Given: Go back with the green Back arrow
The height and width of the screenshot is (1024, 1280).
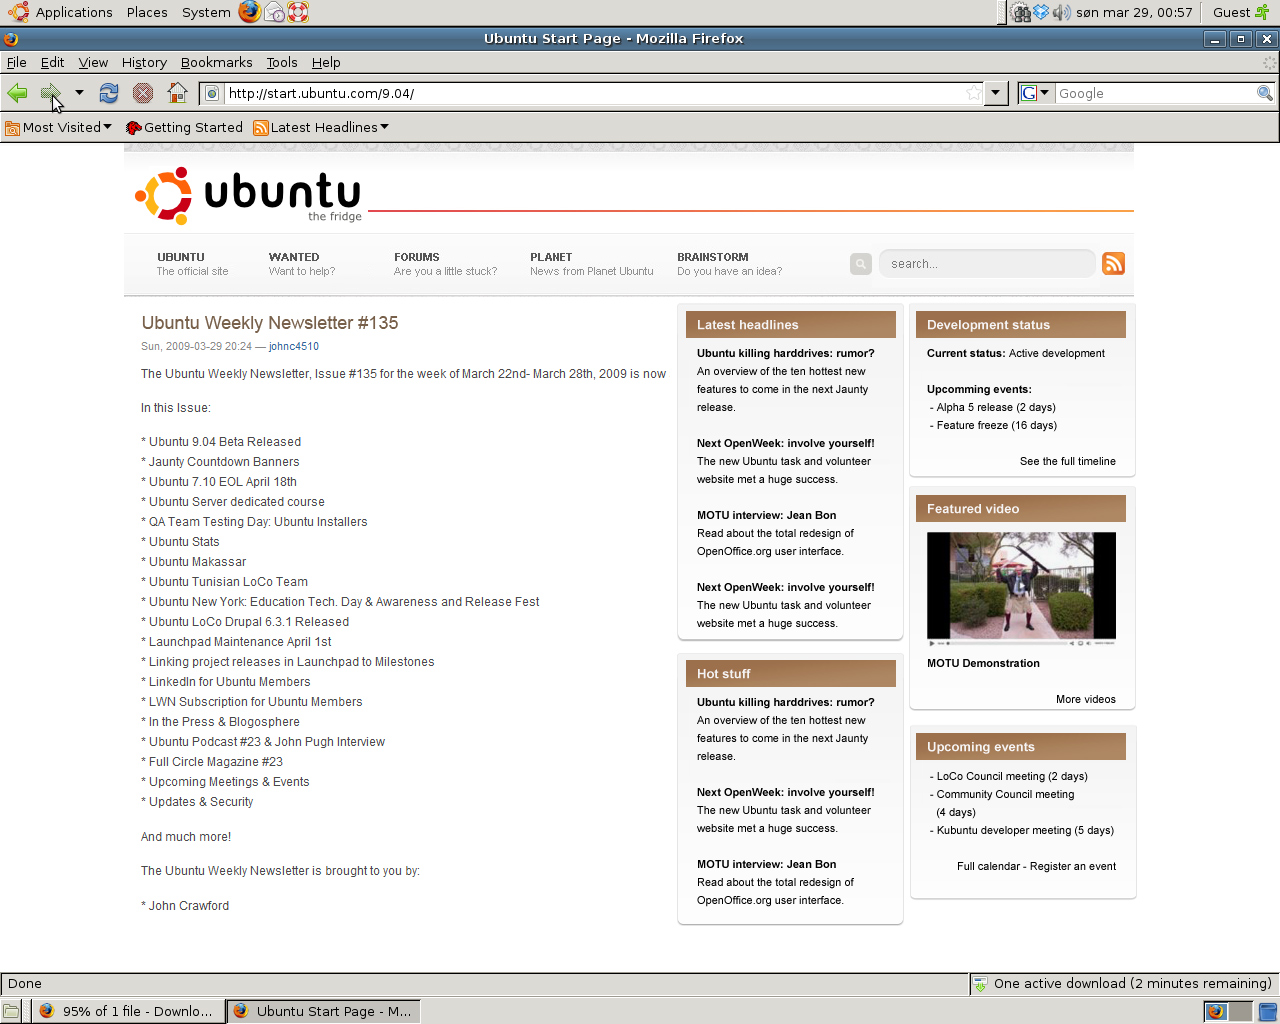Looking at the screenshot, I should 17,93.
